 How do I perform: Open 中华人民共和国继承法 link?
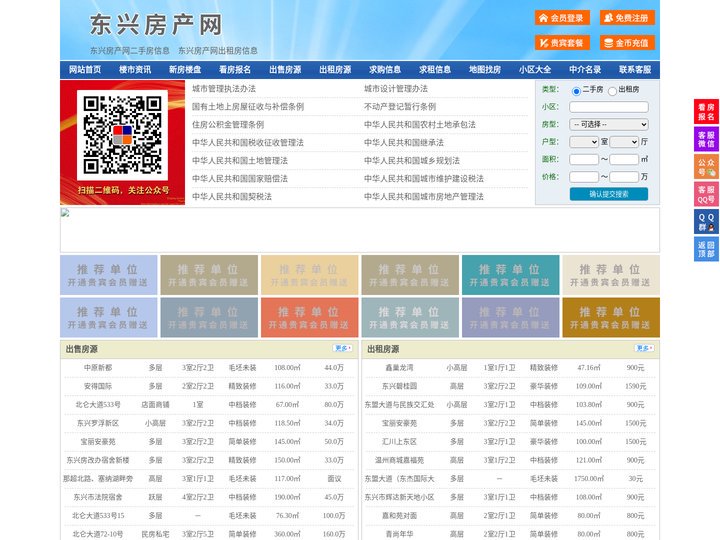click(x=404, y=142)
